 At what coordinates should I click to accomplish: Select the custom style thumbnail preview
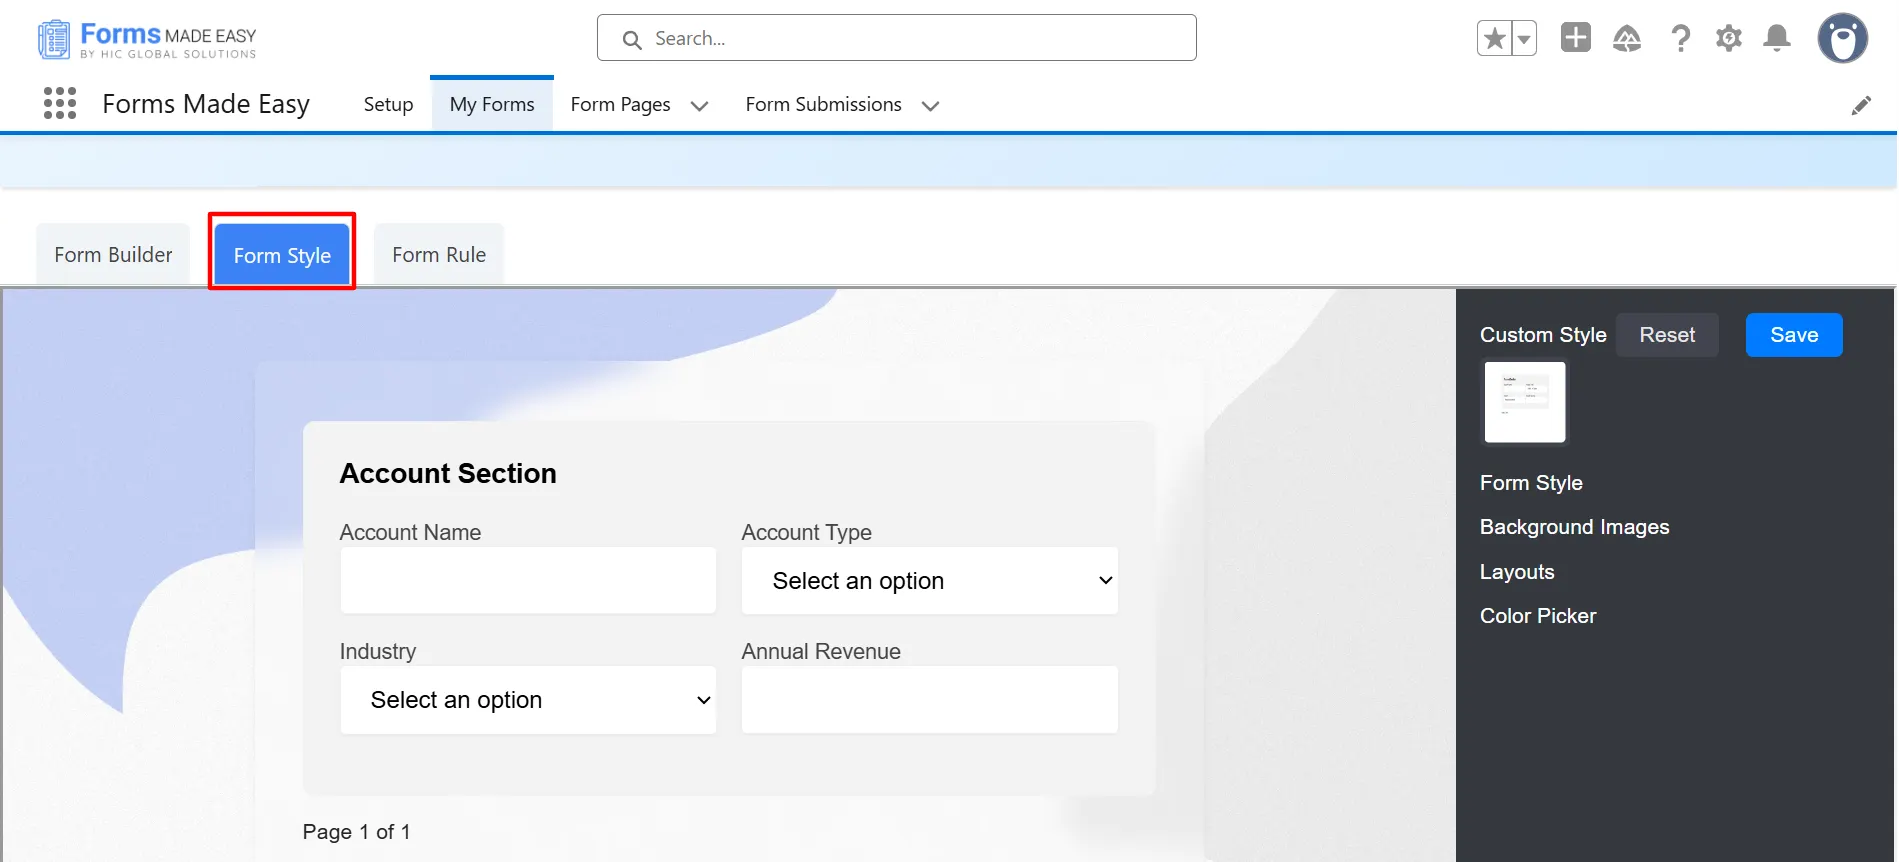(x=1524, y=402)
